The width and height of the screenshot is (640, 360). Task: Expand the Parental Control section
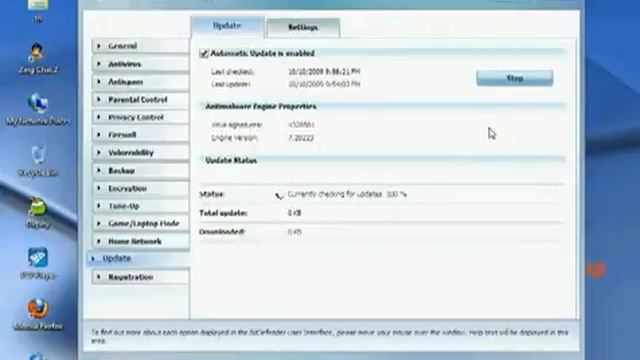click(141, 100)
